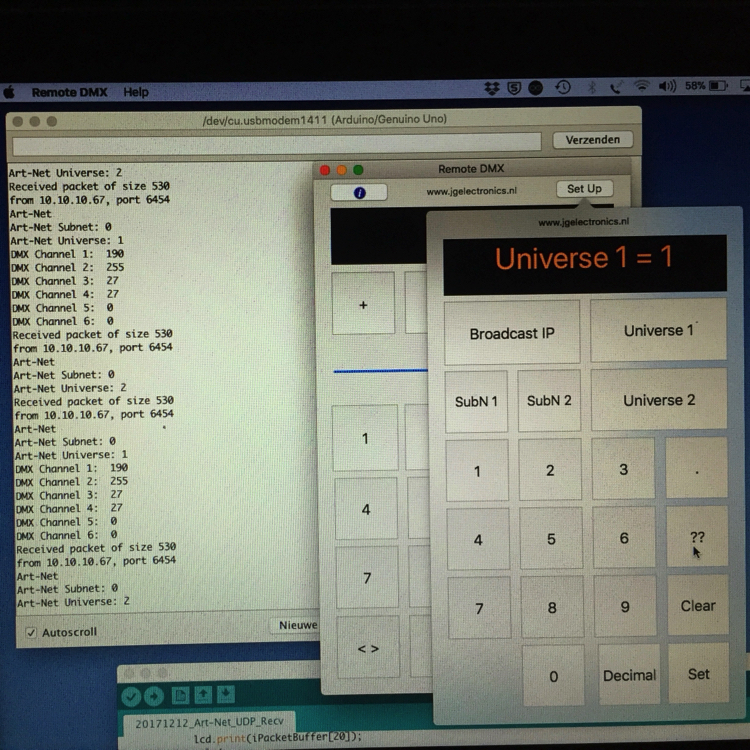
Task: Tap keypad digit 0 in setup popover
Action: coord(553,676)
